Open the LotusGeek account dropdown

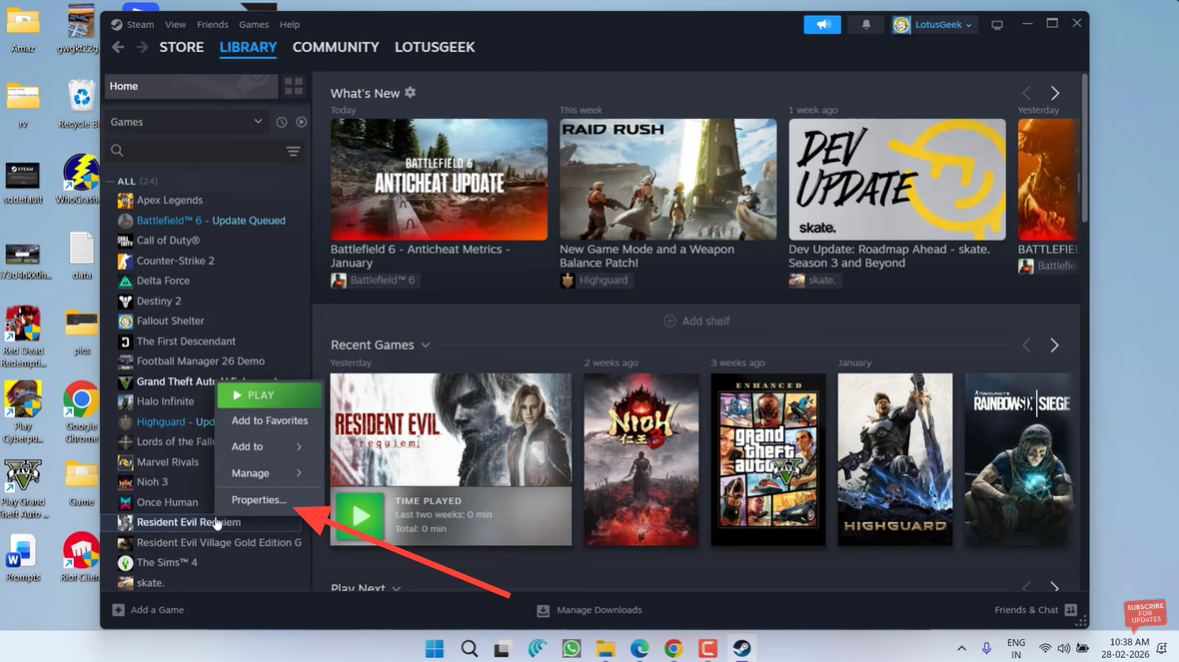933,25
